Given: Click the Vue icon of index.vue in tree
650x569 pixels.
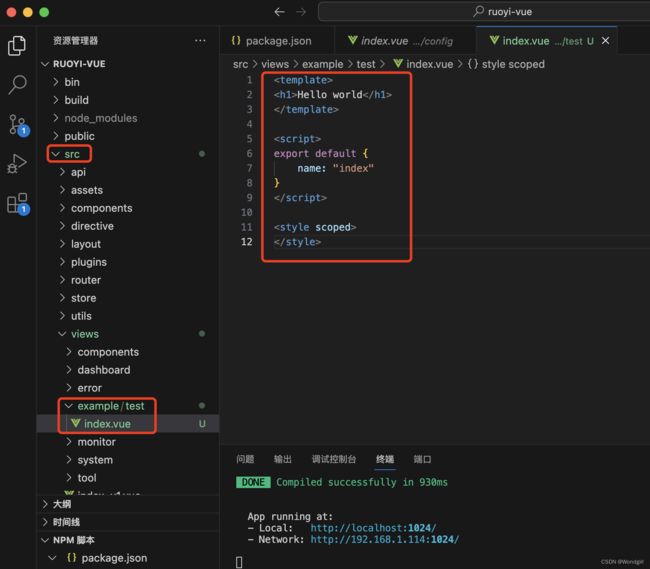Looking at the screenshot, I should coord(75,423).
